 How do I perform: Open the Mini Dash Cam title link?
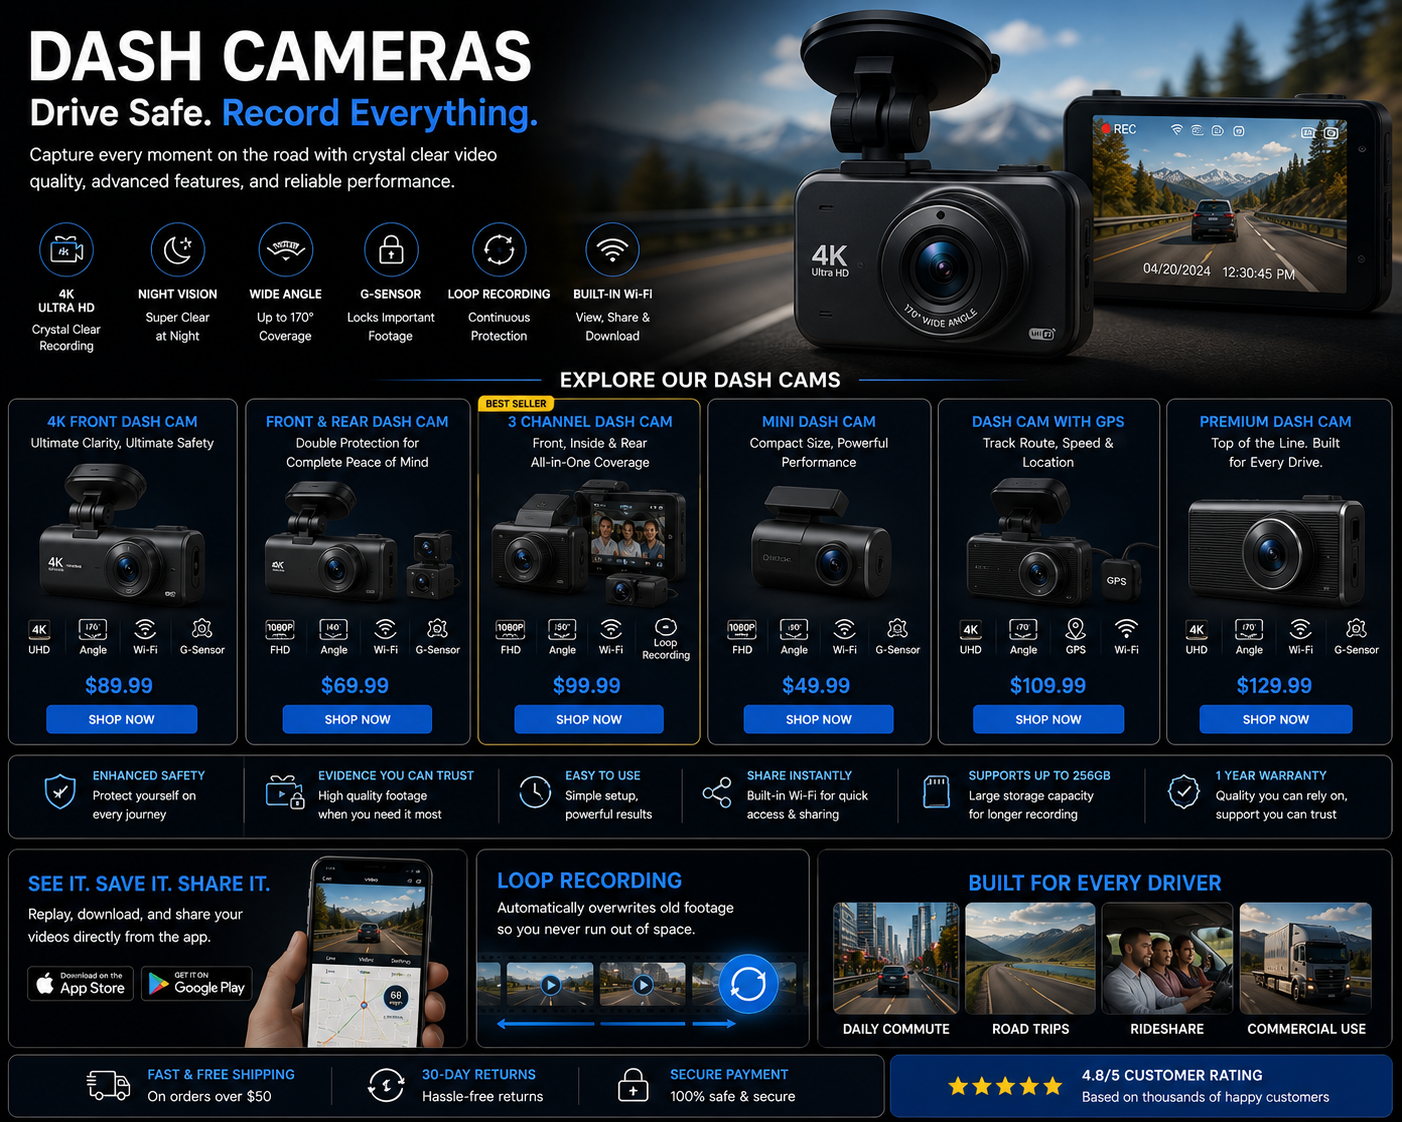819,422
